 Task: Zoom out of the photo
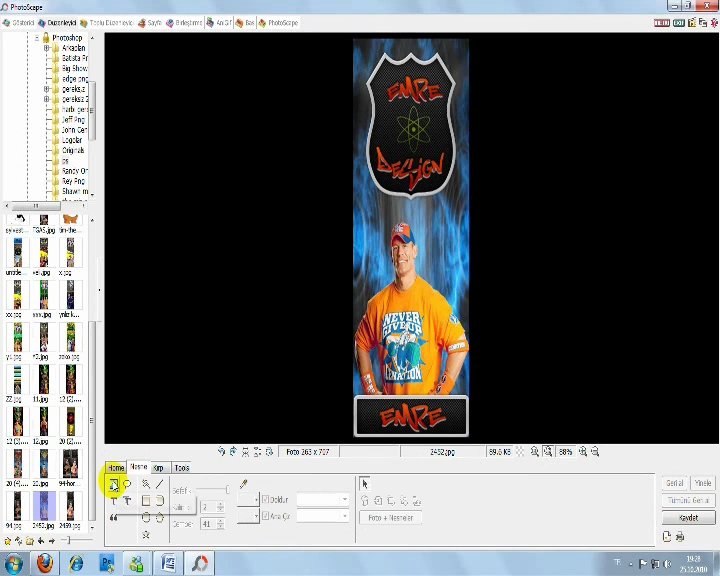[x=595, y=452]
